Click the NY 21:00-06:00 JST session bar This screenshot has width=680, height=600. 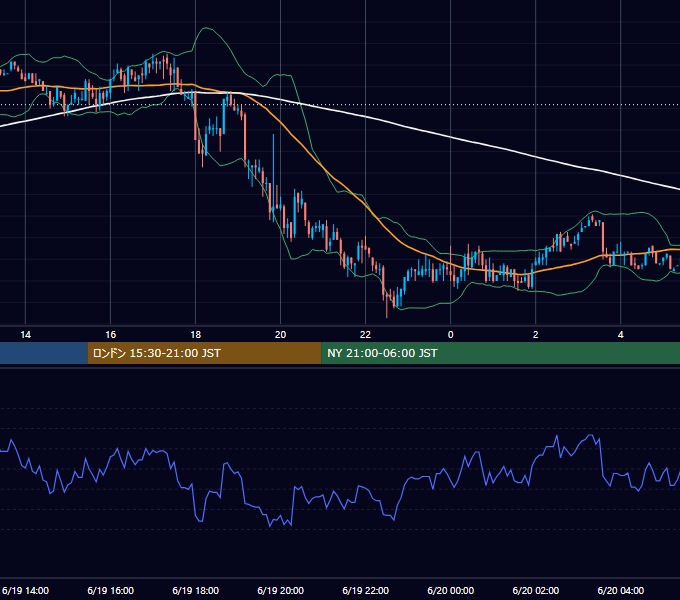(500, 353)
